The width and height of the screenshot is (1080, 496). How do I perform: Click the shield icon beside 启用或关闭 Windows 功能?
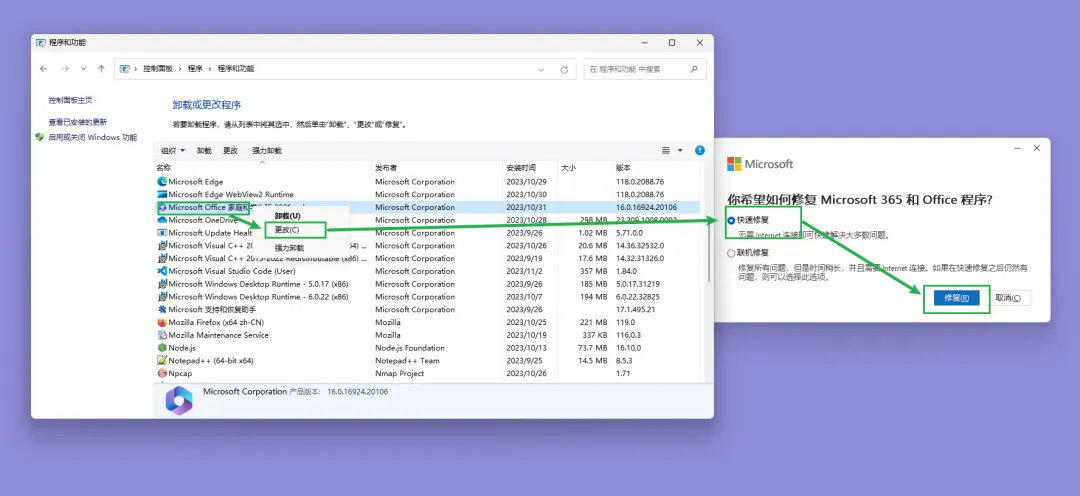pyautogui.click(x=39, y=137)
